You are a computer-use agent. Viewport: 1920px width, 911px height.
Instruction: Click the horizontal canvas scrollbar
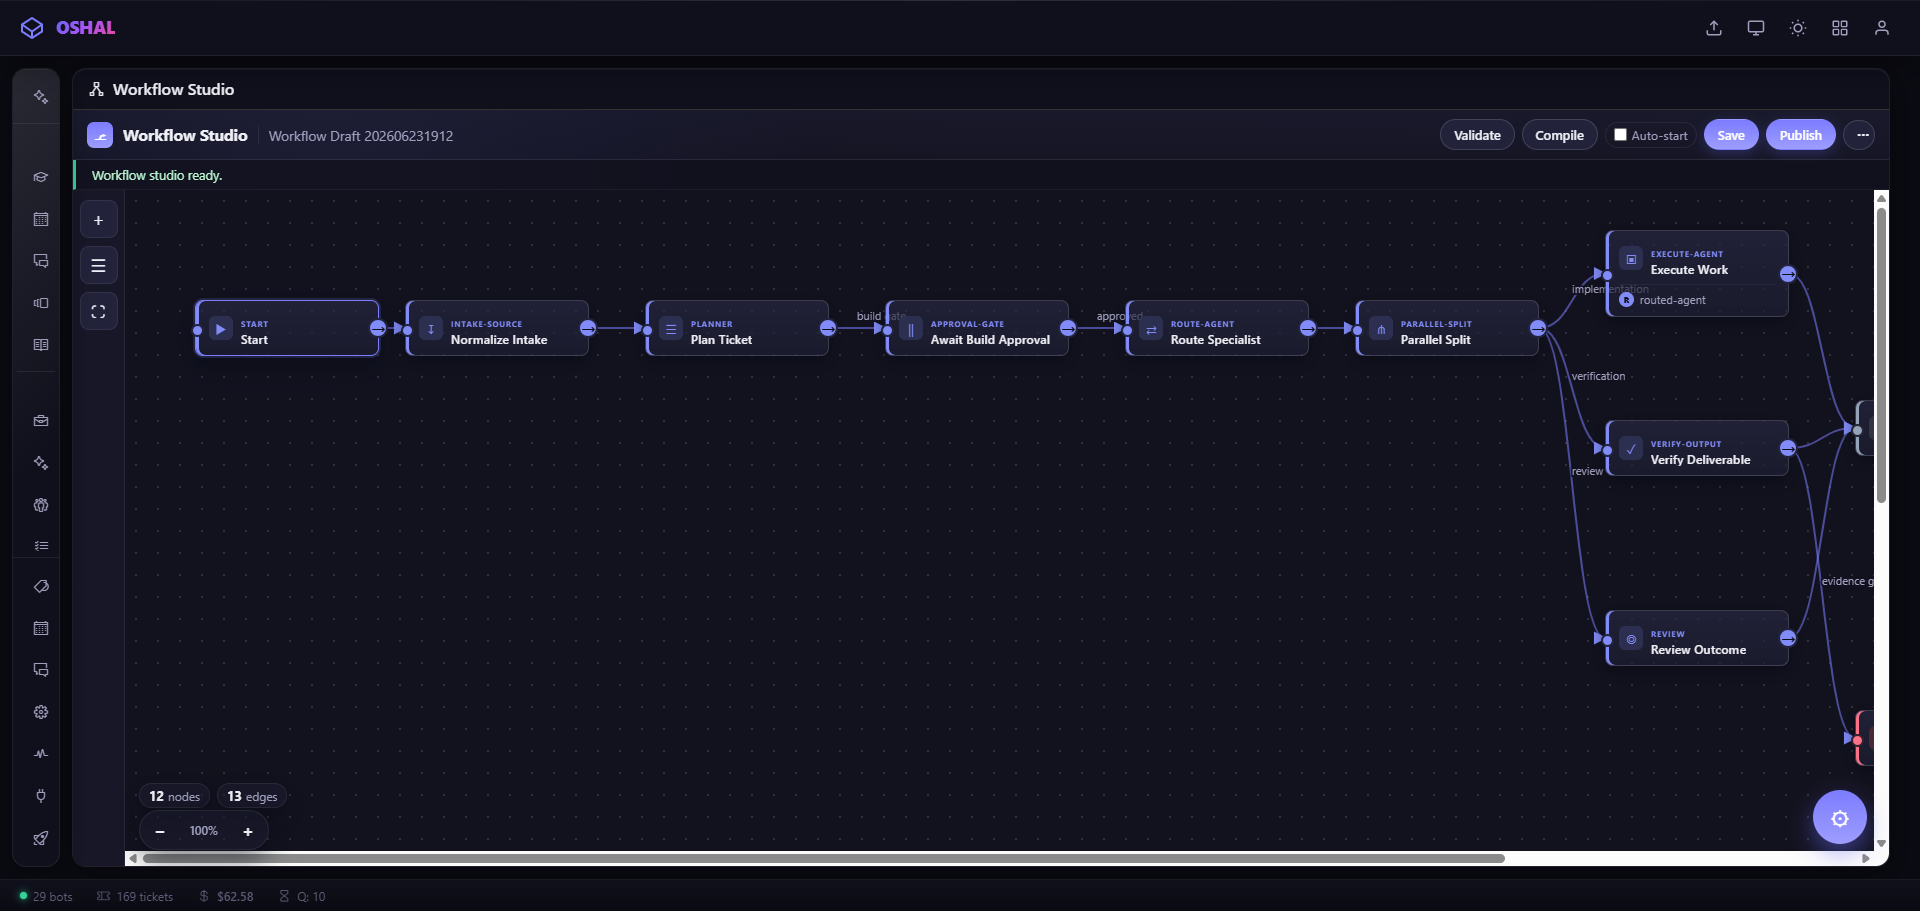(x=824, y=858)
